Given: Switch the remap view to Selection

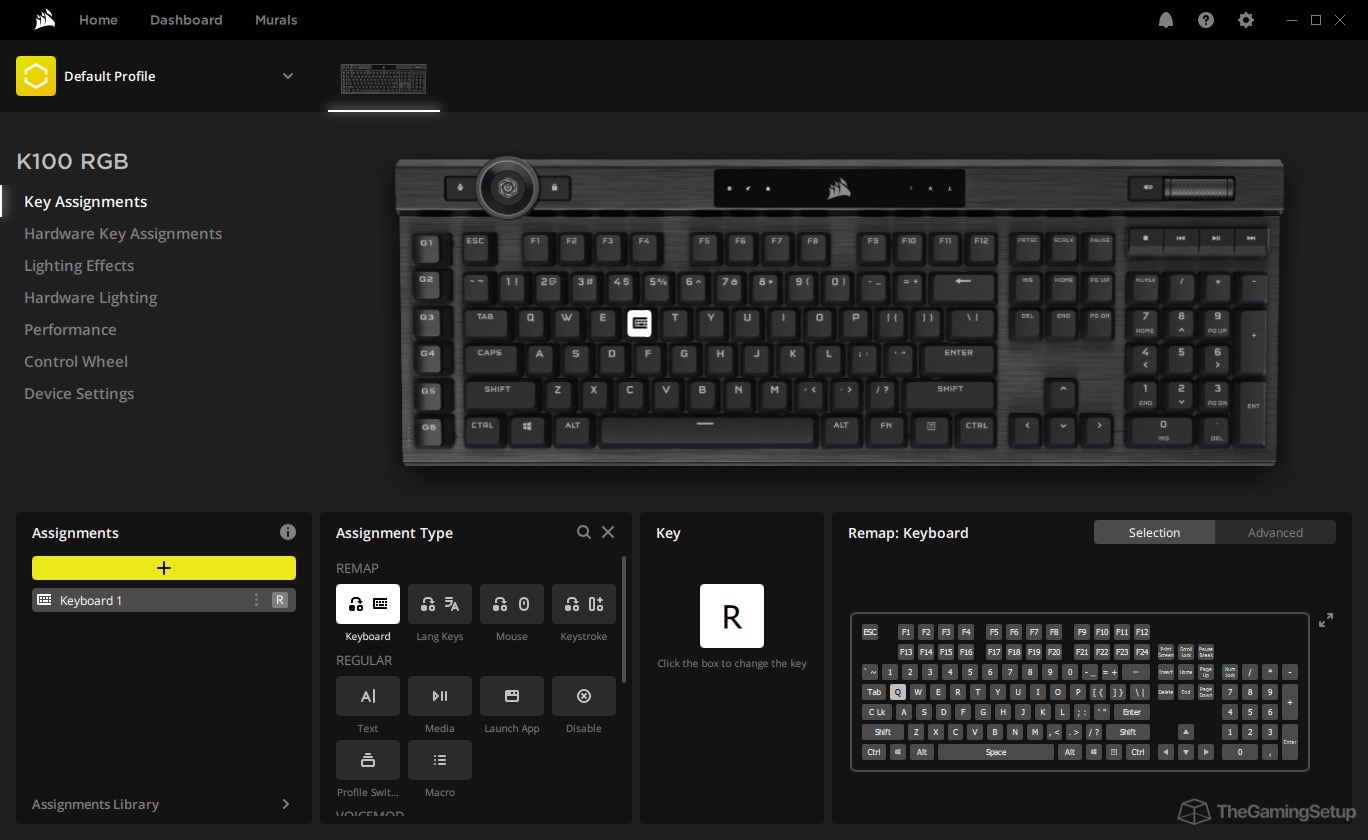Looking at the screenshot, I should 1154,532.
